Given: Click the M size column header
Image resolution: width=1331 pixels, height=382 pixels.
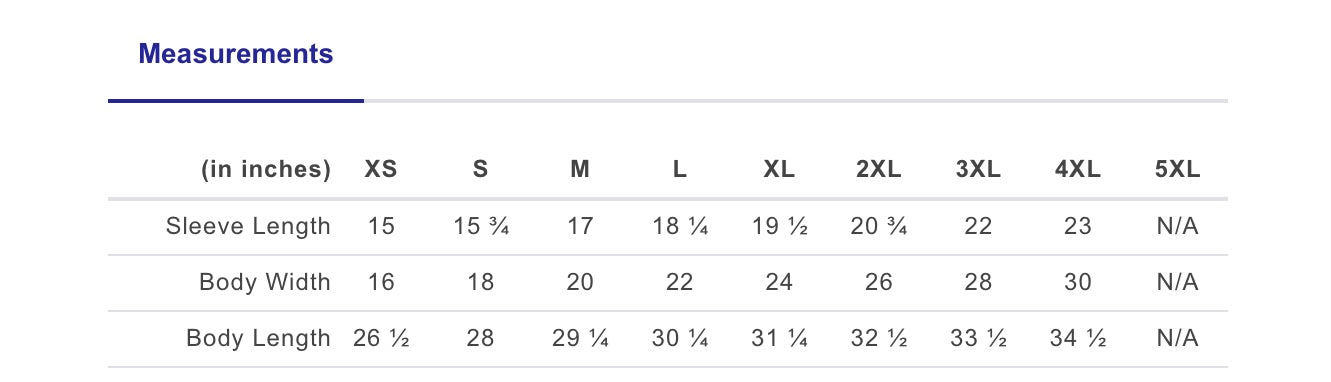Looking at the screenshot, I should pyautogui.click(x=580, y=170).
